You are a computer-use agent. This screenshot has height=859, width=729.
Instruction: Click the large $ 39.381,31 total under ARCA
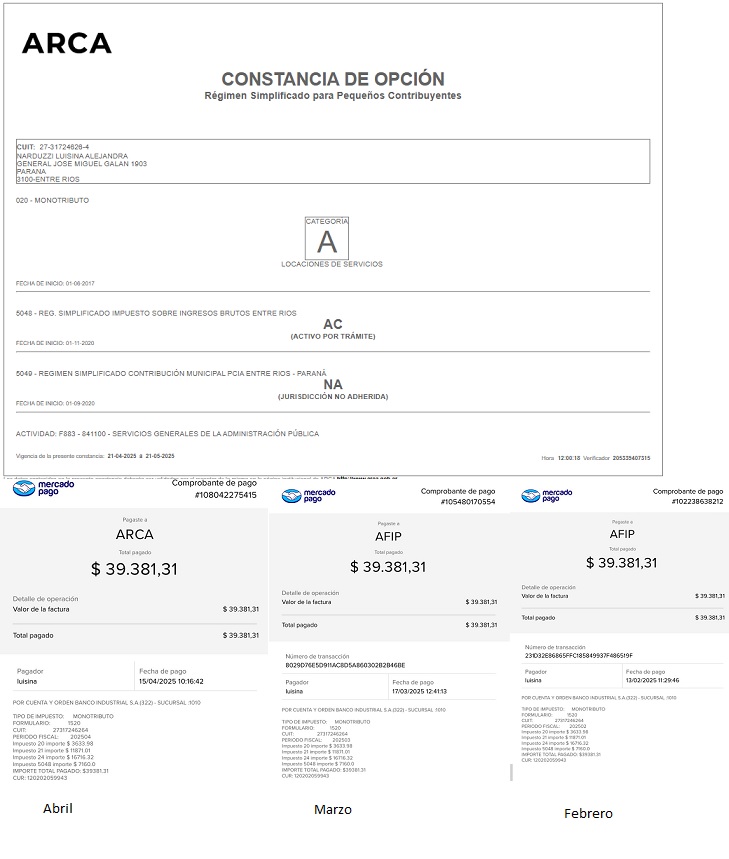tap(134, 569)
